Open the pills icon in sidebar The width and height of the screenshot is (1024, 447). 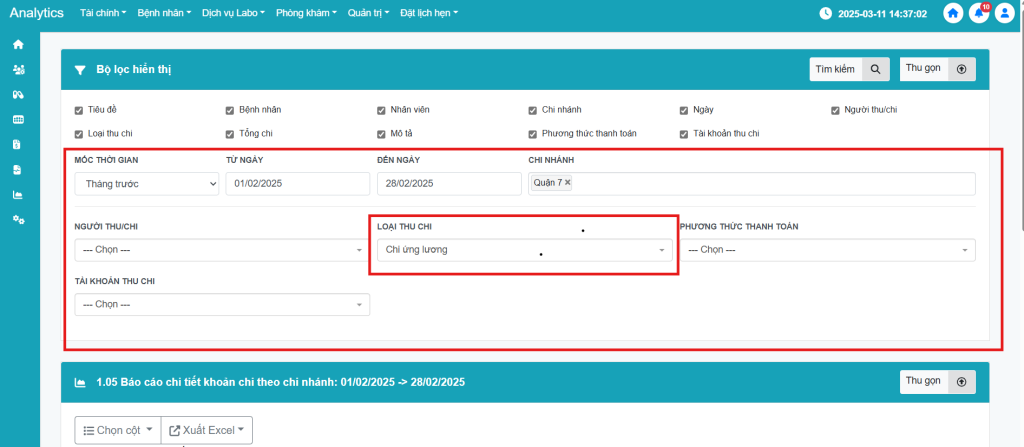(18, 95)
